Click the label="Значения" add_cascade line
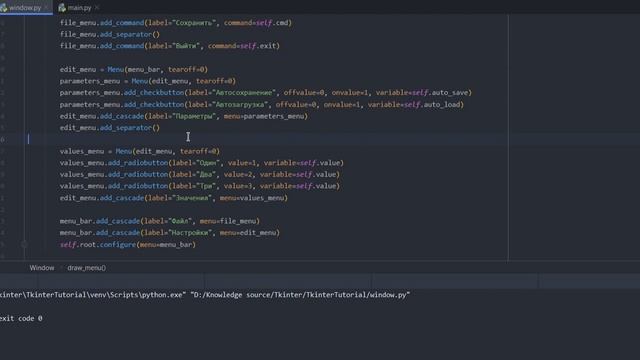This screenshot has height=360, width=640. 173,198
